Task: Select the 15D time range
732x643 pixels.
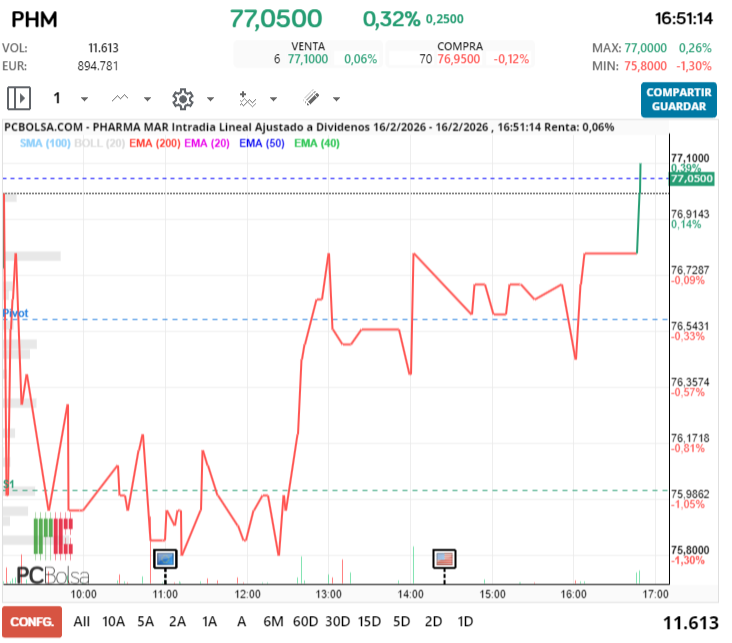Action: pos(369,622)
